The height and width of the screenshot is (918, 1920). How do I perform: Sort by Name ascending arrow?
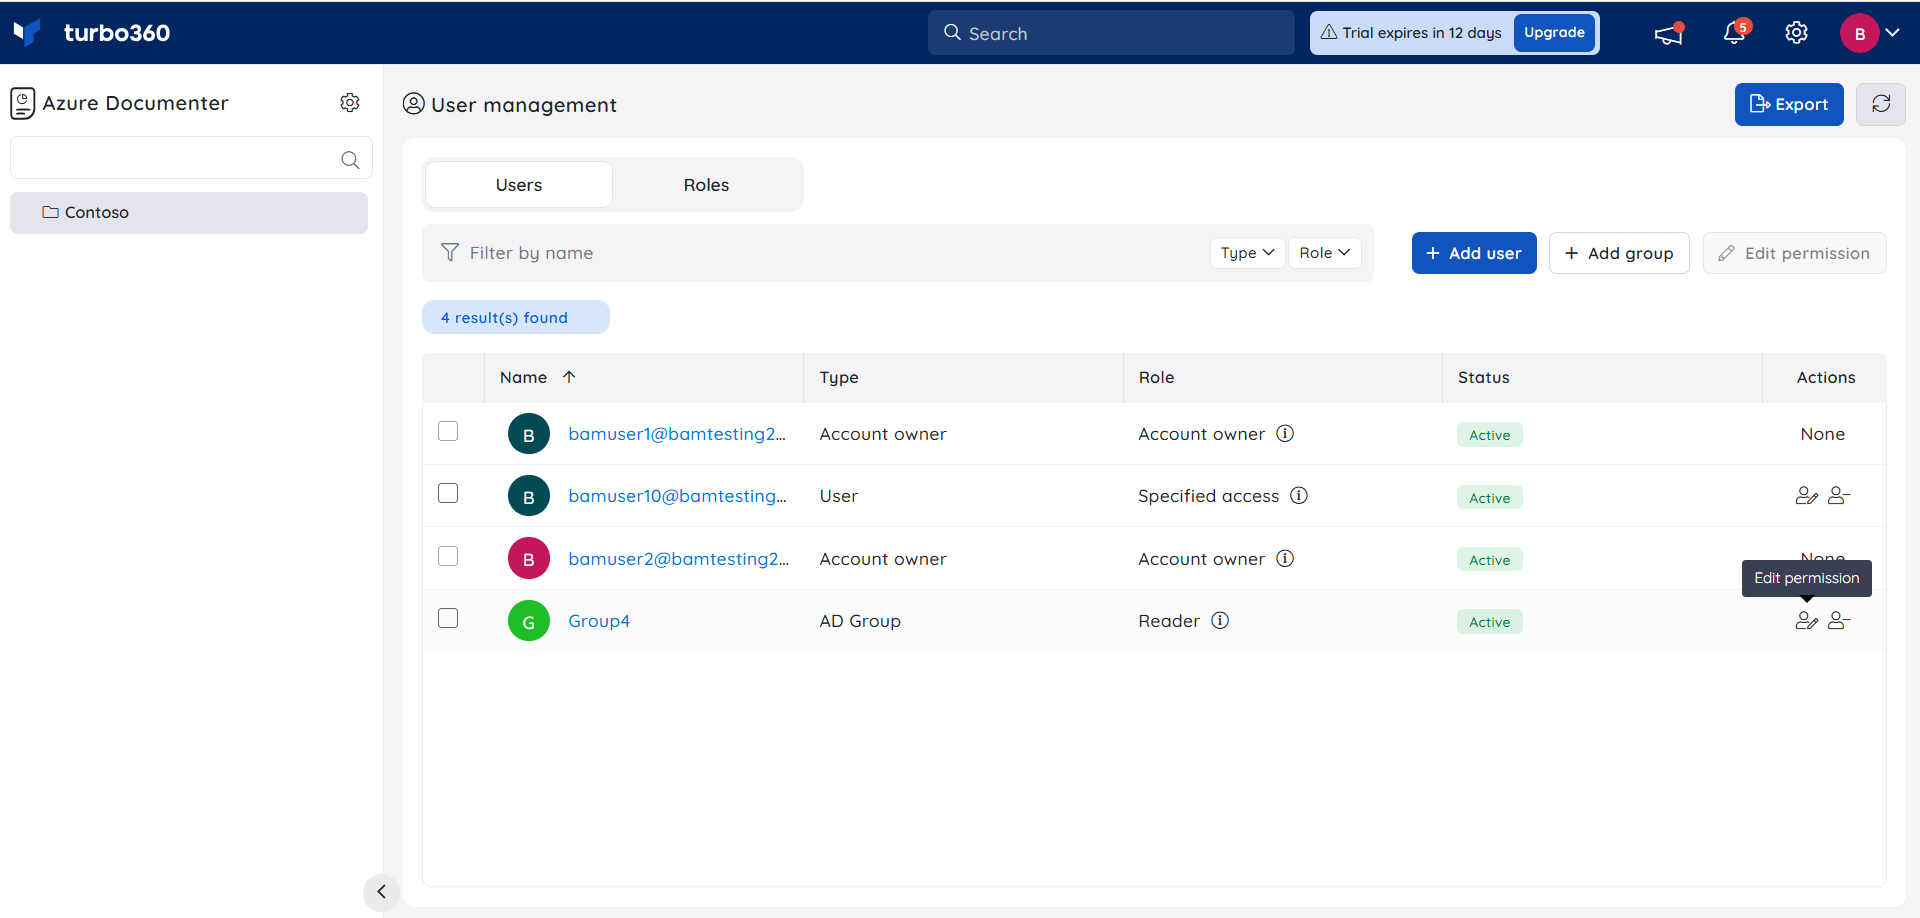569,377
